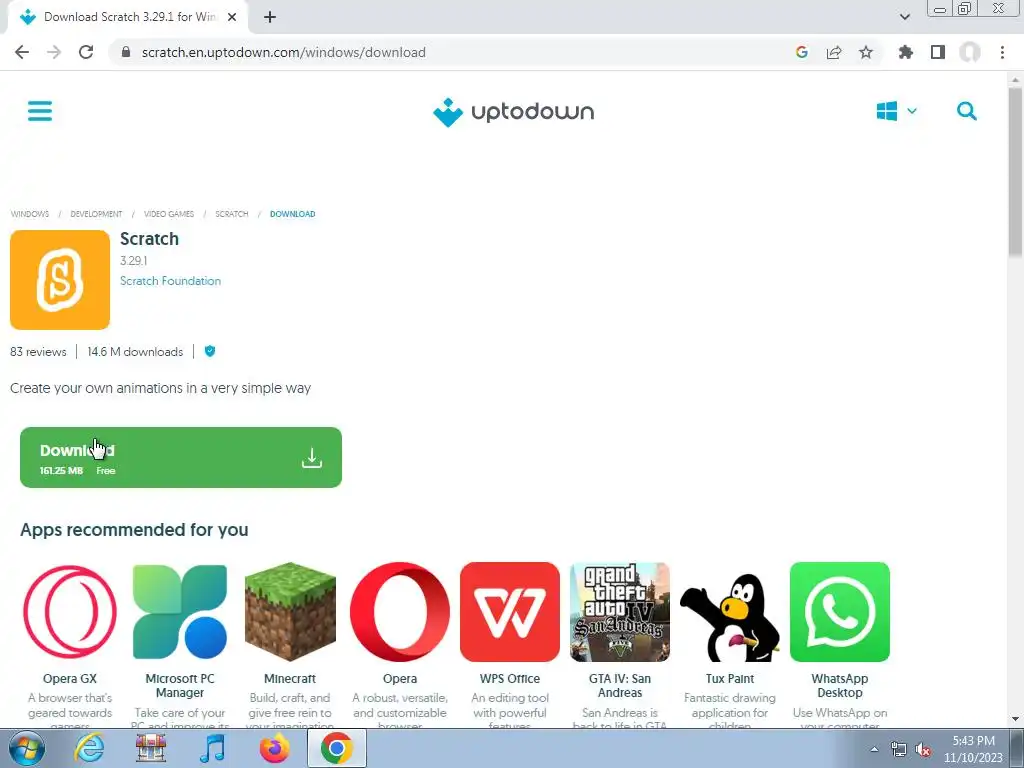
Task: Click the address bar URL
Action: (283, 52)
